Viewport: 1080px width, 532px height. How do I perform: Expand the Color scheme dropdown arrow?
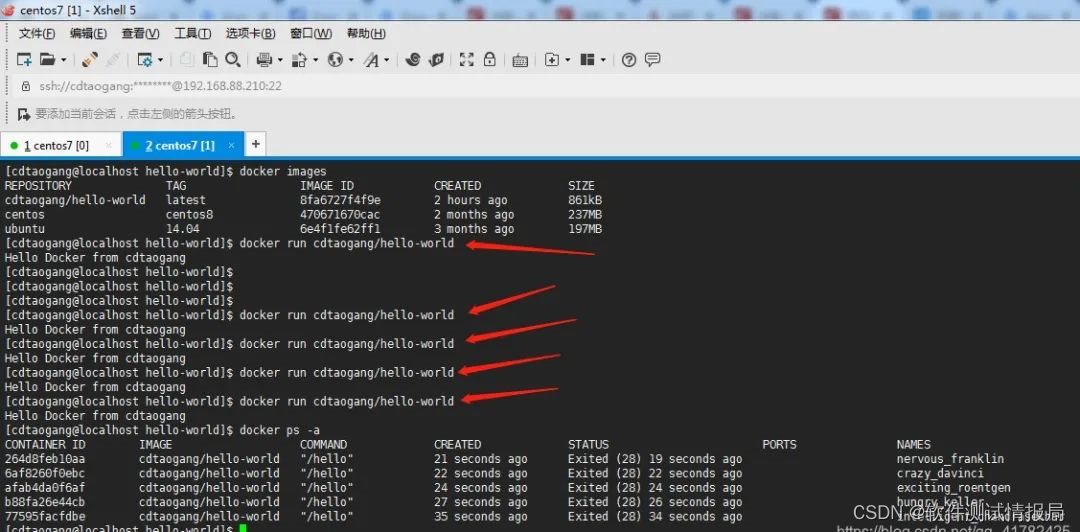tap(315, 61)
